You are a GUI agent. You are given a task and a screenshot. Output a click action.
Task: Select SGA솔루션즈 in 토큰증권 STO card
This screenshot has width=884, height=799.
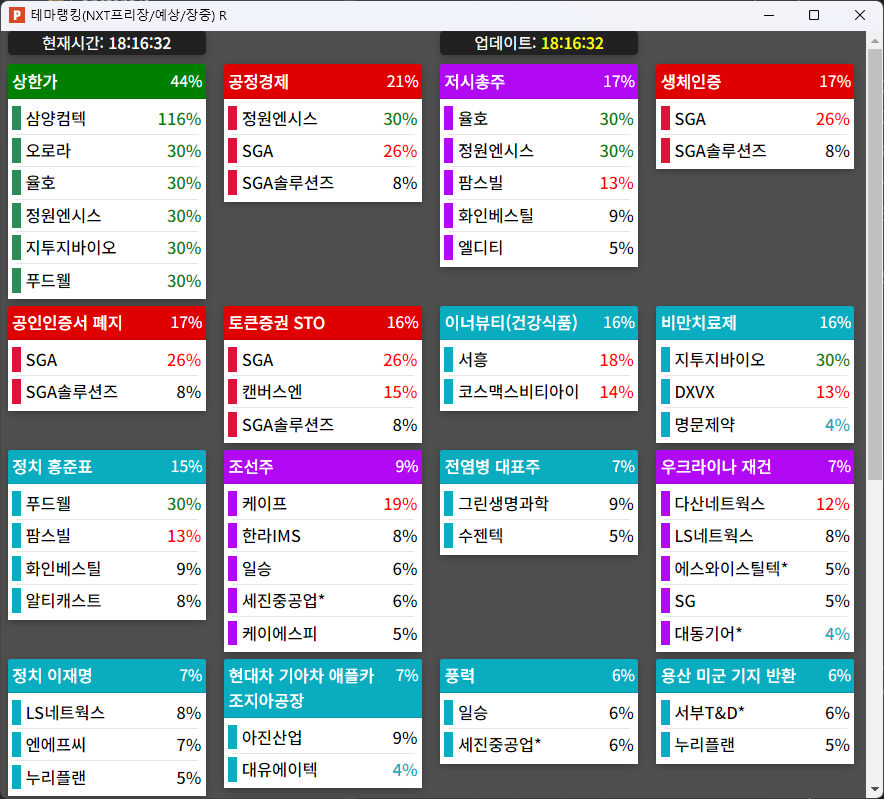point(323,425)
